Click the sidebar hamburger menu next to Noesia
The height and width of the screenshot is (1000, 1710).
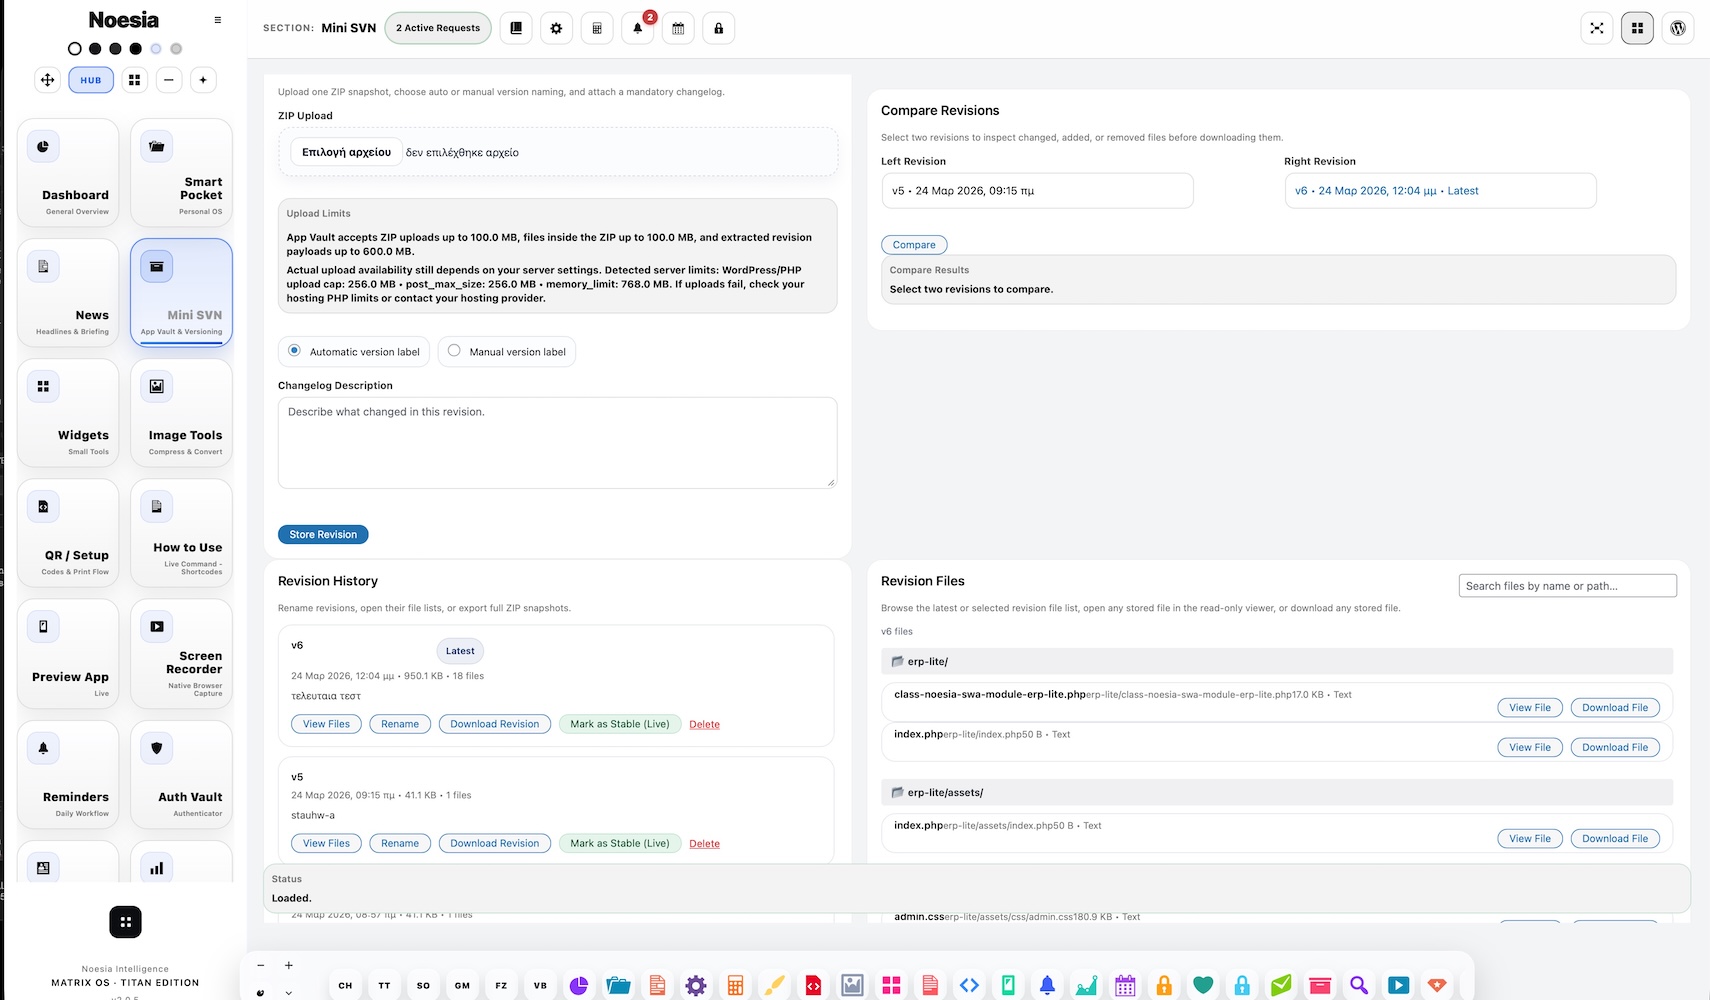click(217, 20)
